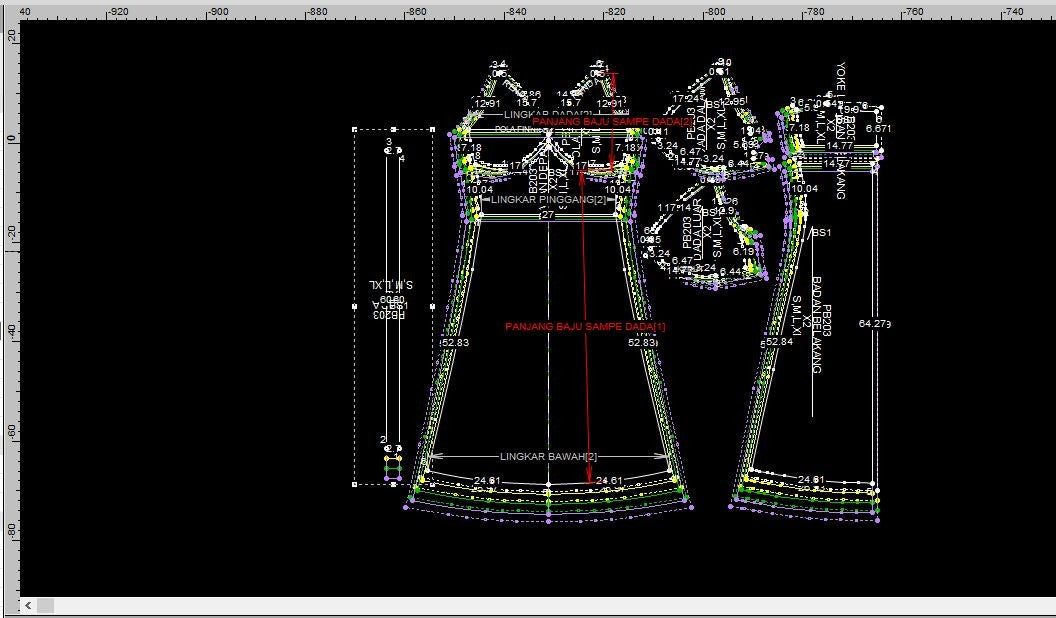Select the YOKE piece label at top right

840,78
